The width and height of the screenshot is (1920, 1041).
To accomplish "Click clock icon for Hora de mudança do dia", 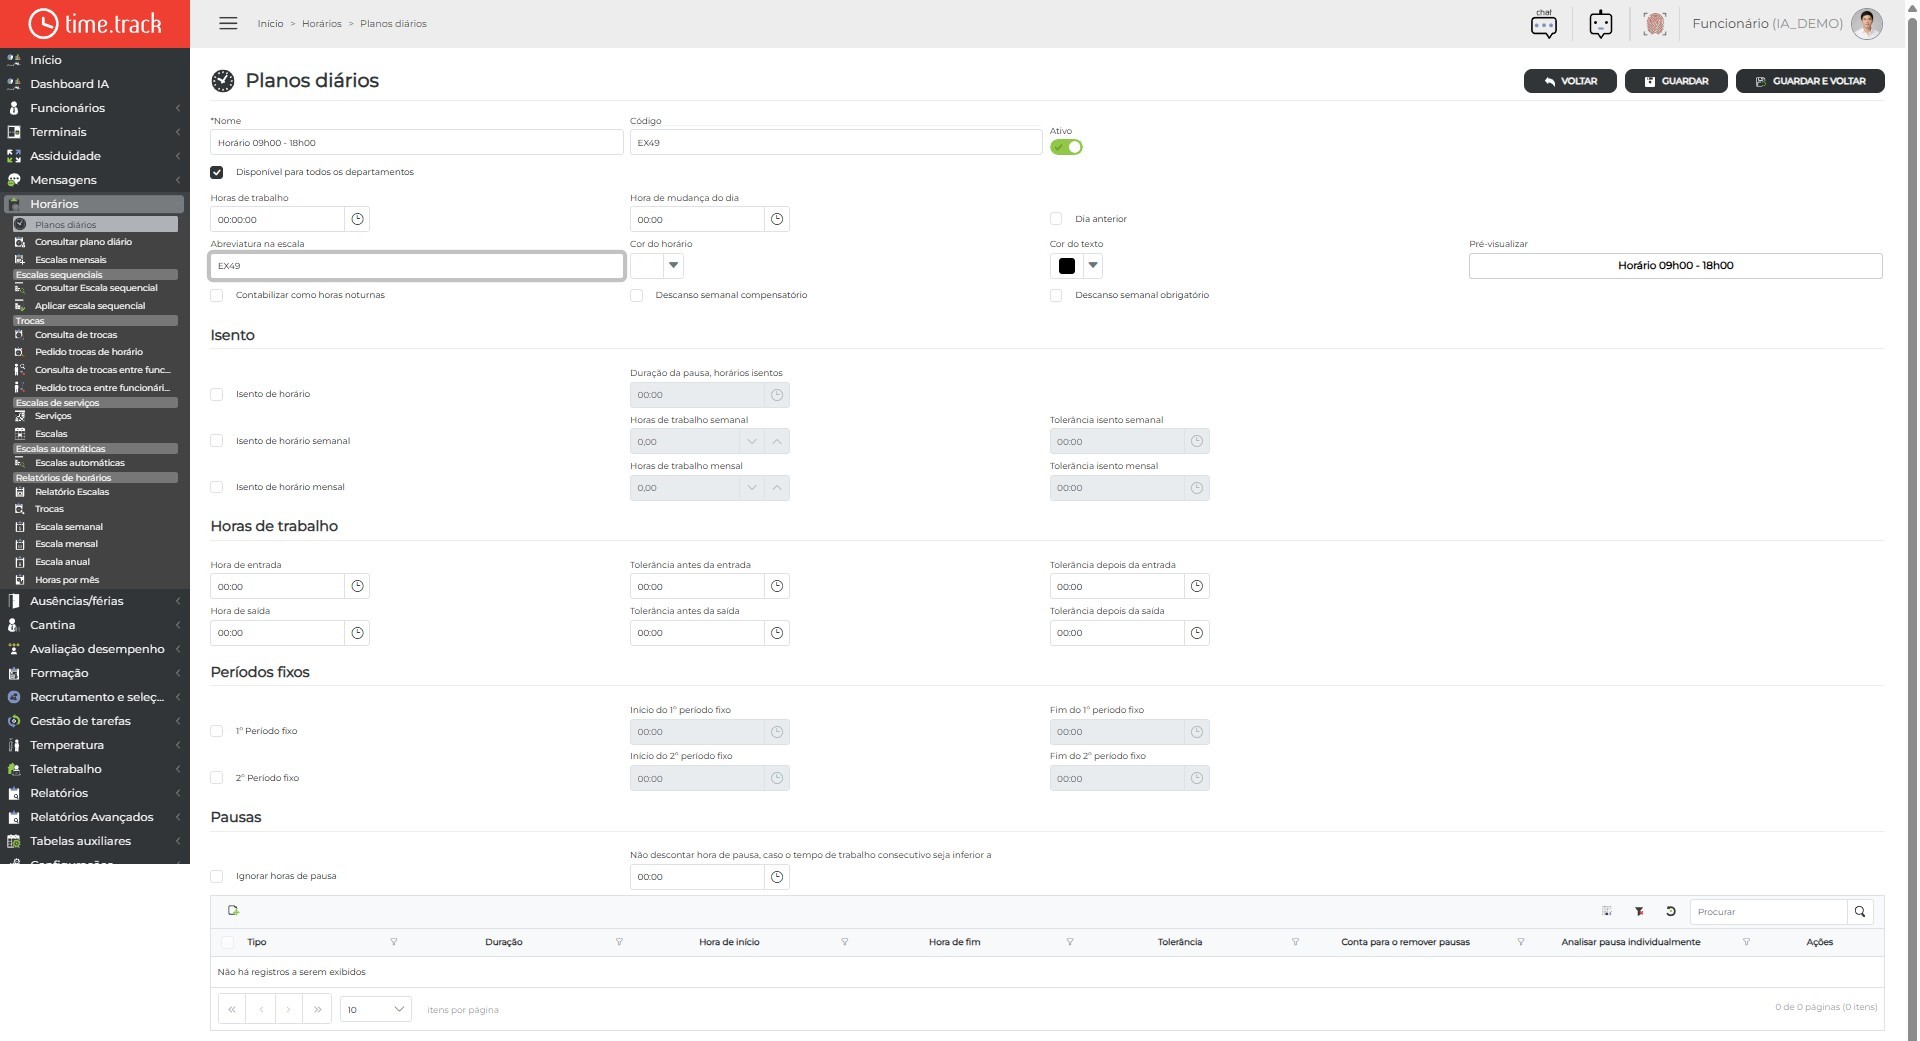I will click(x=777, y=219).
